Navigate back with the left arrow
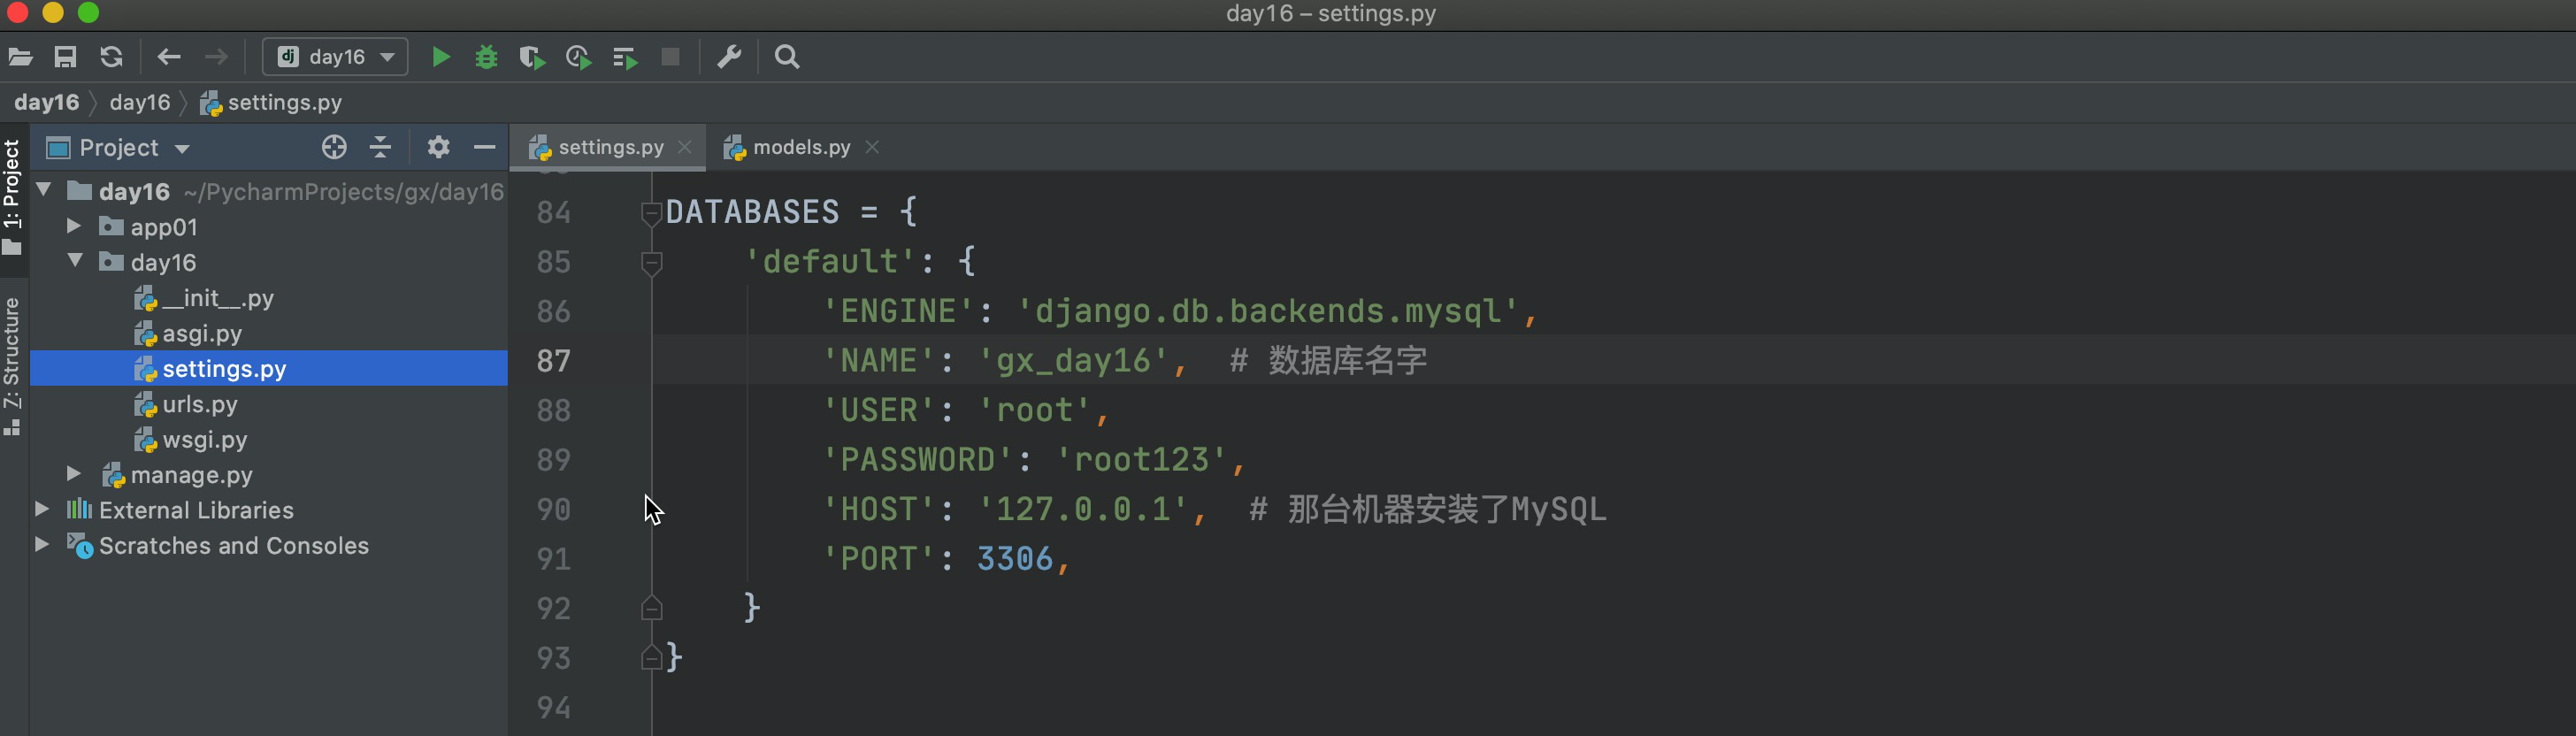2576x736 pixels. pos(168,57)
